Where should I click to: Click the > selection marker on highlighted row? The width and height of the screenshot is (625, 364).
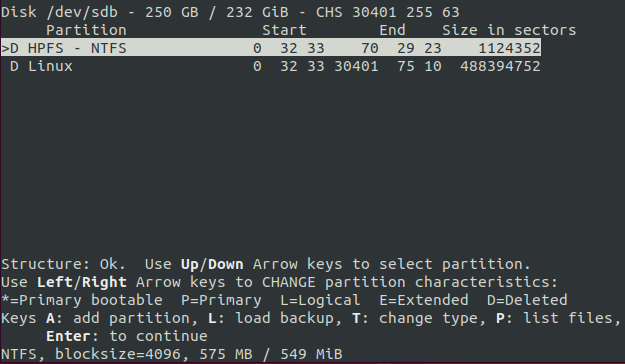[x=5, y=48]
